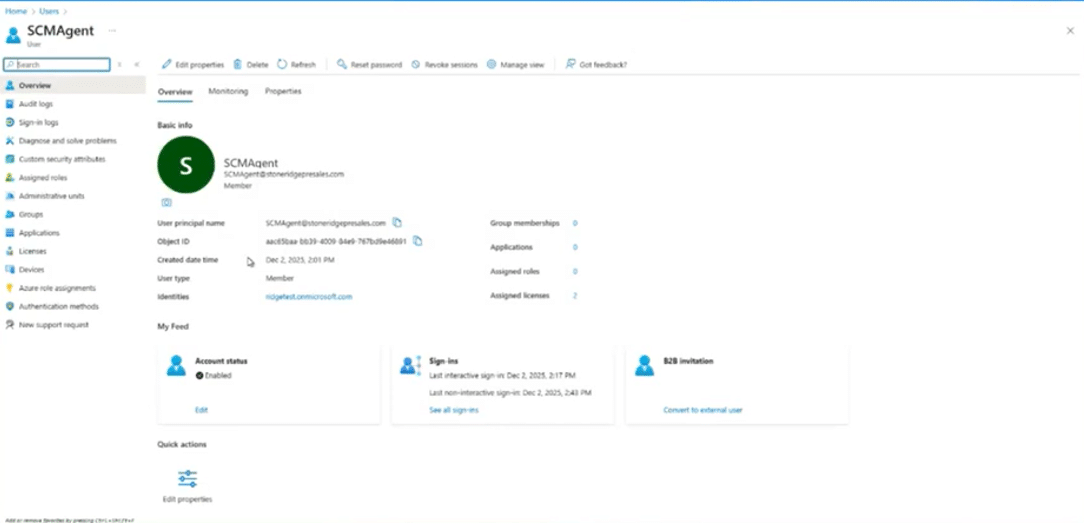This screenshot has height=529, width=1084.
Task: Click the Assigned licenses count 2
Action: tap(575, 295)
